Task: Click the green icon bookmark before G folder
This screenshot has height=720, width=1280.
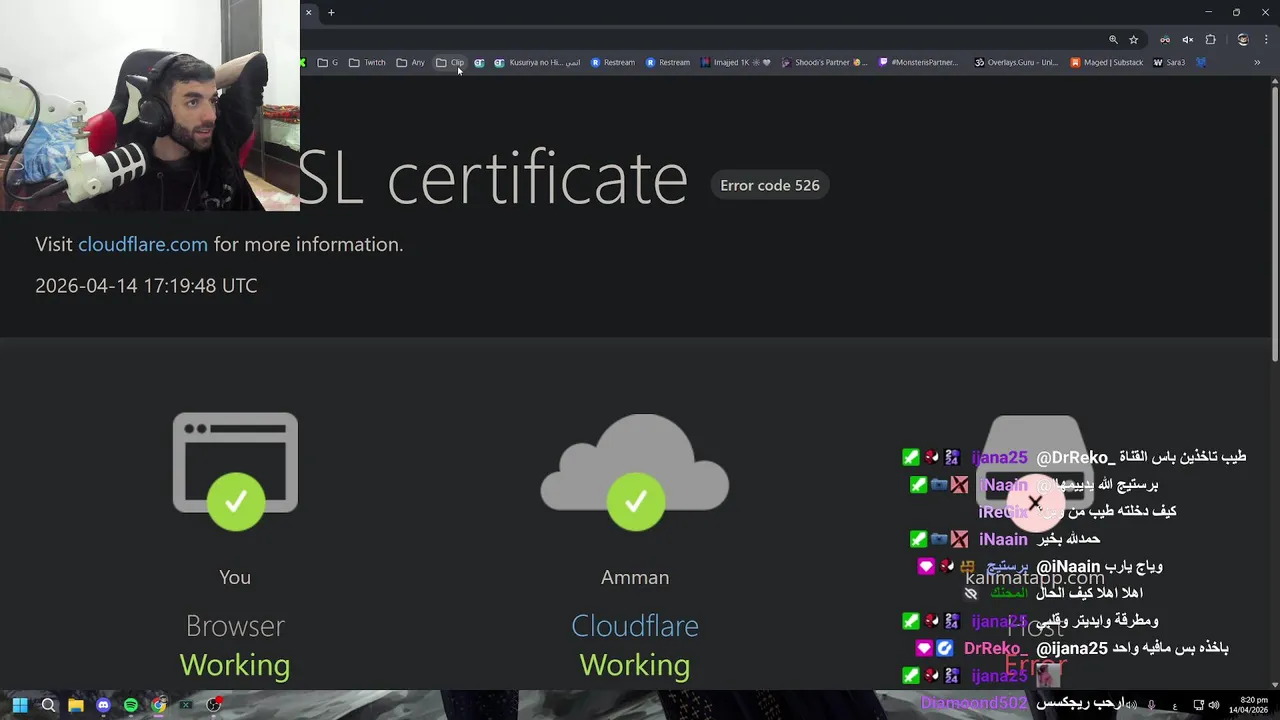Action: tap(303, 62)
